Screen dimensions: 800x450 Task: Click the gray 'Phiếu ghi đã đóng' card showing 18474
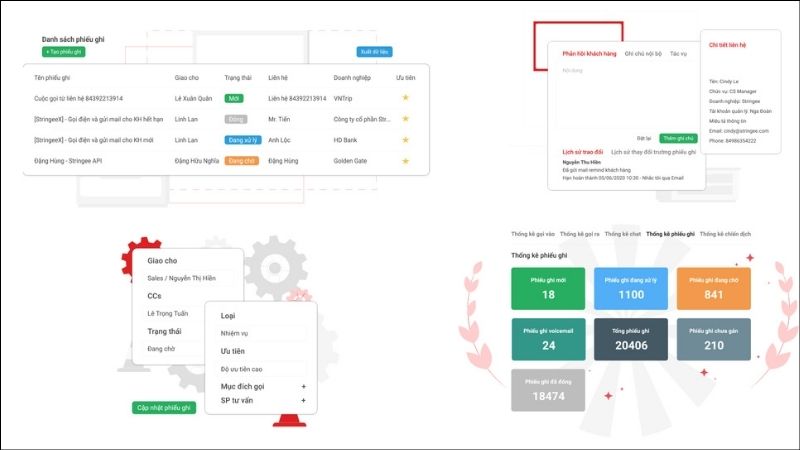point(548,390)
